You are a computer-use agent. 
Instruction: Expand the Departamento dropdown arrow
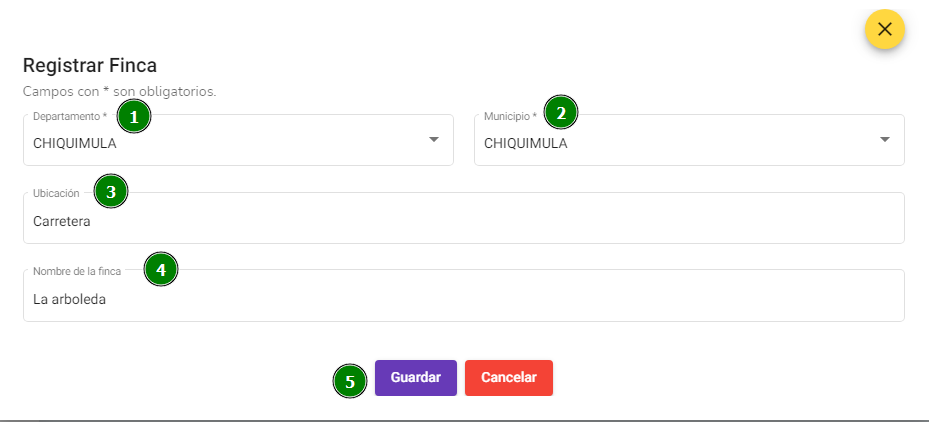434,140
